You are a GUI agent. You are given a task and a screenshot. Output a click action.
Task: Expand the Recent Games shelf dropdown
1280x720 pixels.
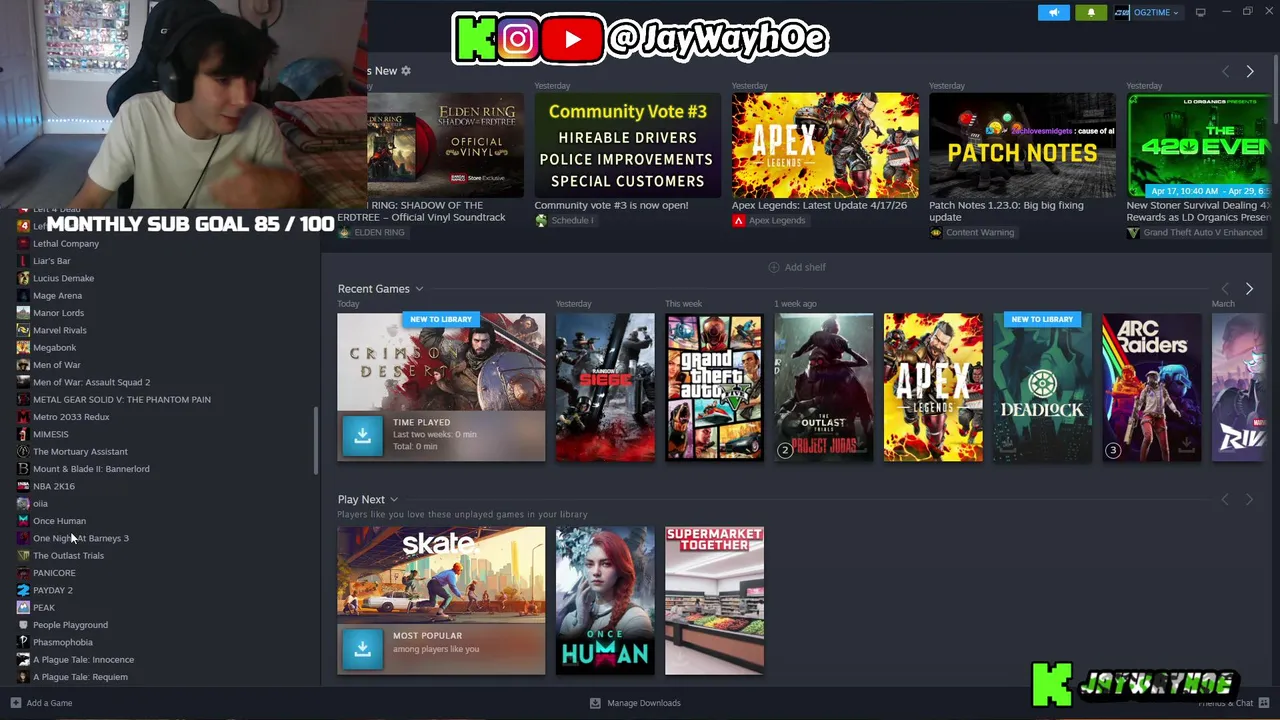point(419,289)
